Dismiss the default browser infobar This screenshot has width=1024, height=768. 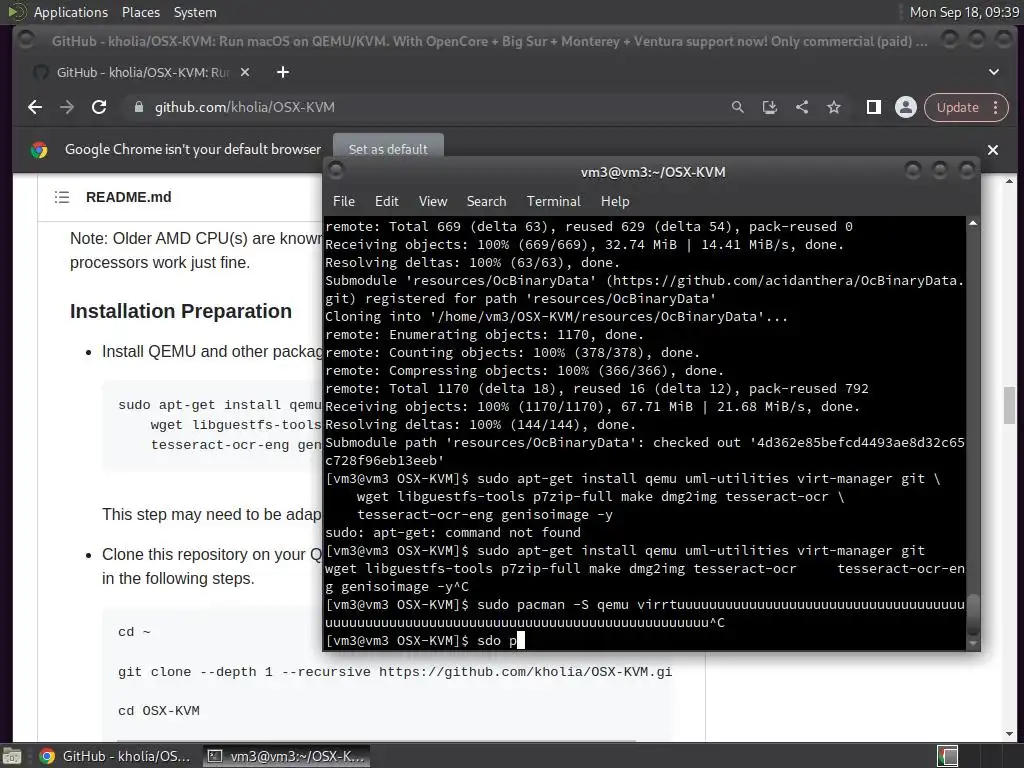[x=993, y=150]
